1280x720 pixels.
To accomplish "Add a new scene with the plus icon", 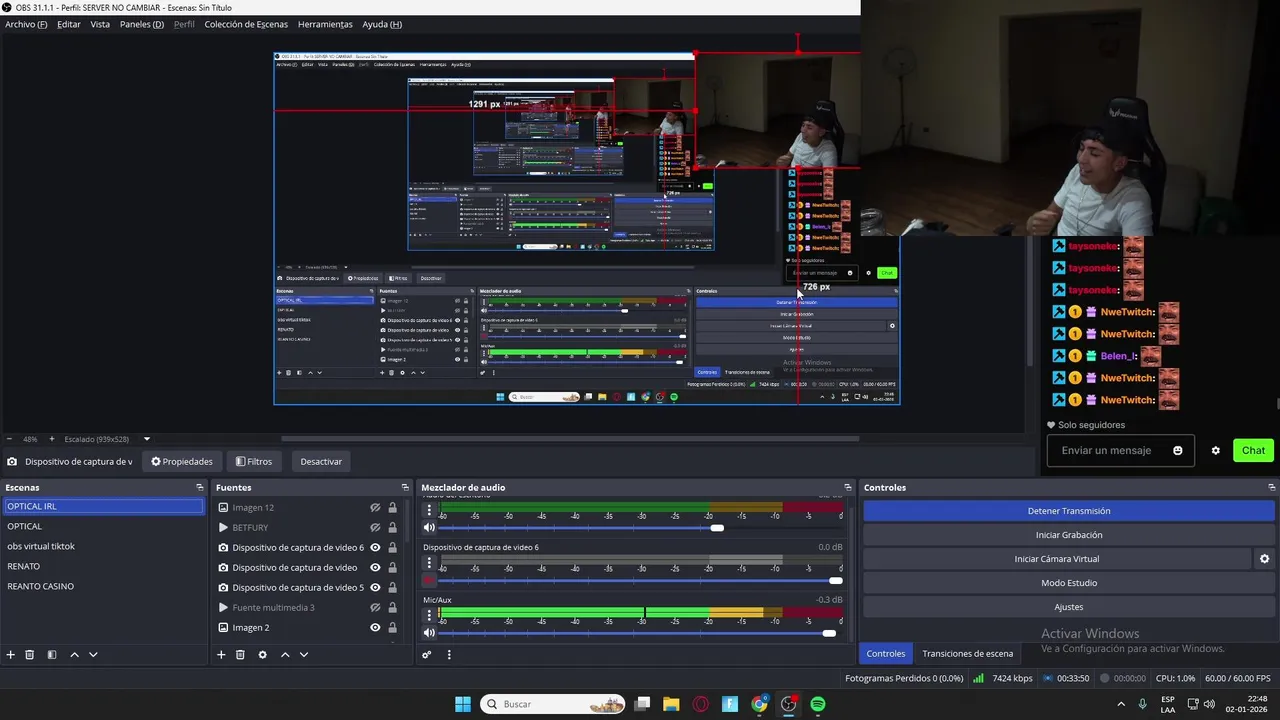I will 10,655.
